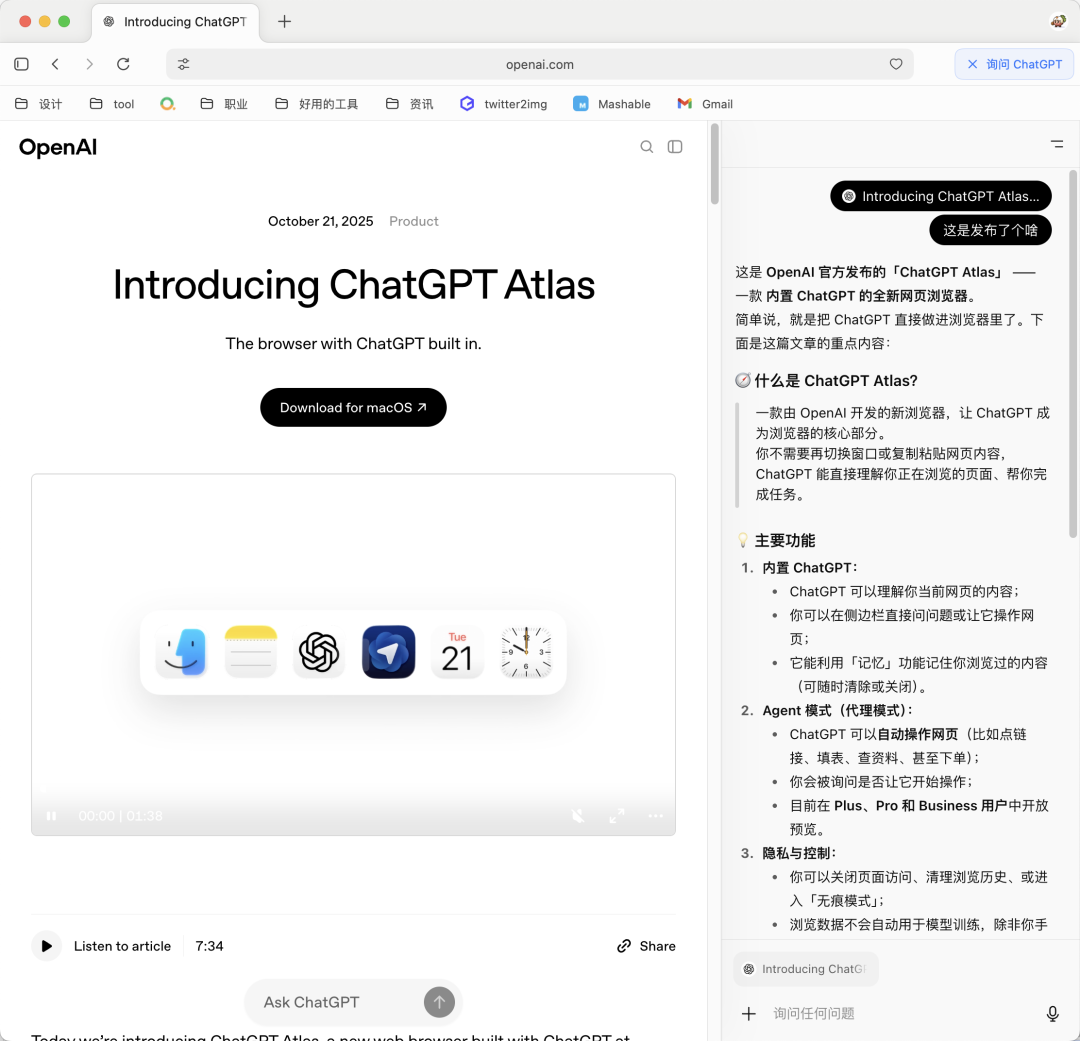Image resolution: width=1080 pixels, height=1041 pixels.
Task: Click the Share icon below the video
Action: click(645, 945)
